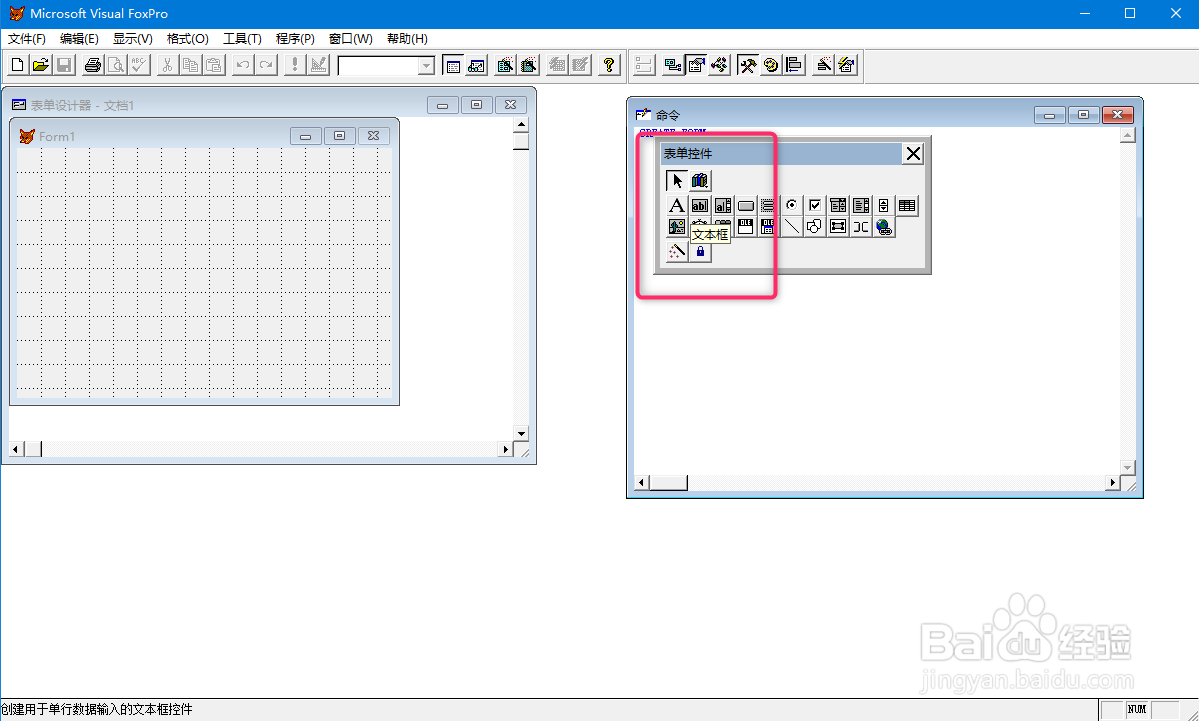Toggle the Button Lock padlock

point(700,252)
